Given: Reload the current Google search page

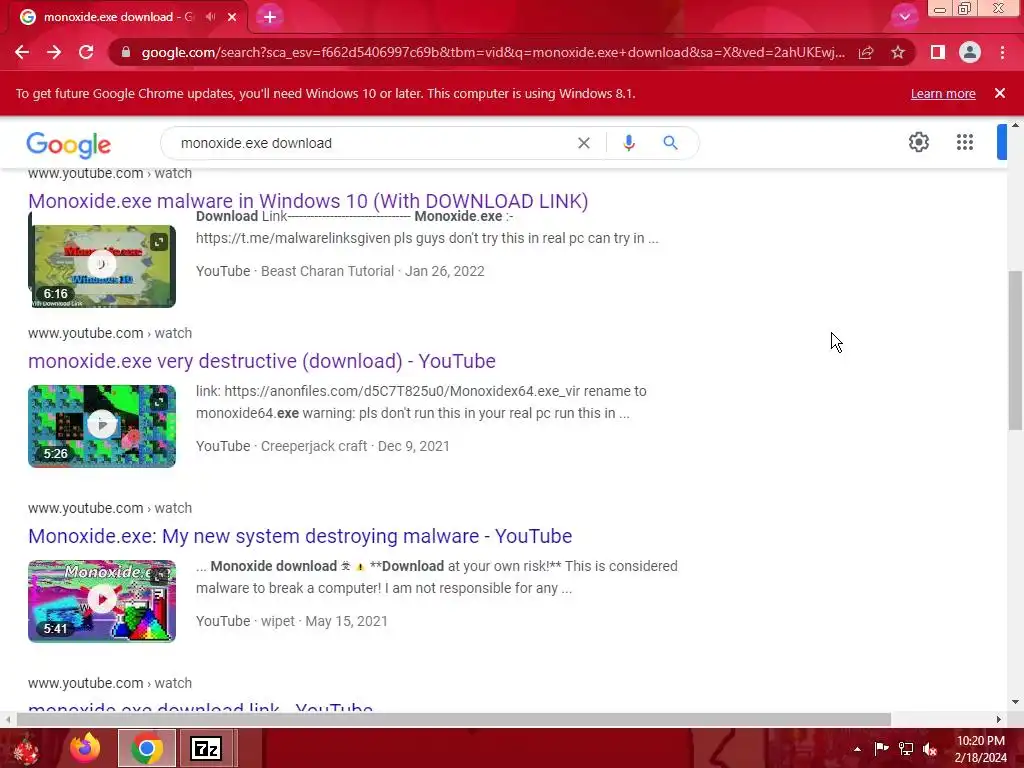Looking at the screenshot, I should [86, 52].
